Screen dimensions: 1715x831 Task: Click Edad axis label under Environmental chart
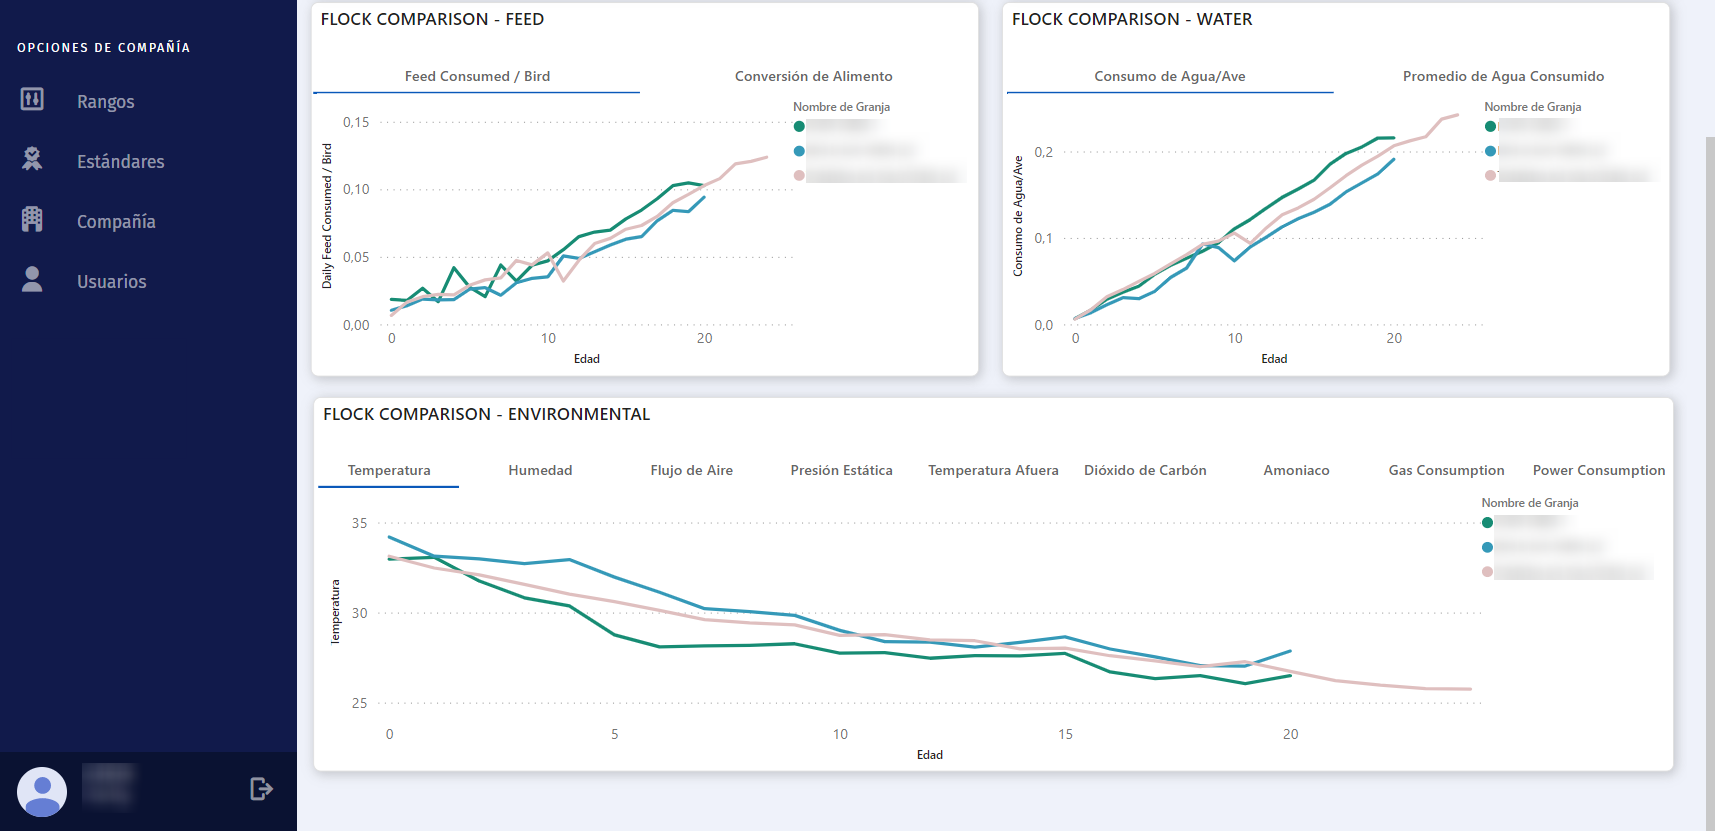[930, 755]
